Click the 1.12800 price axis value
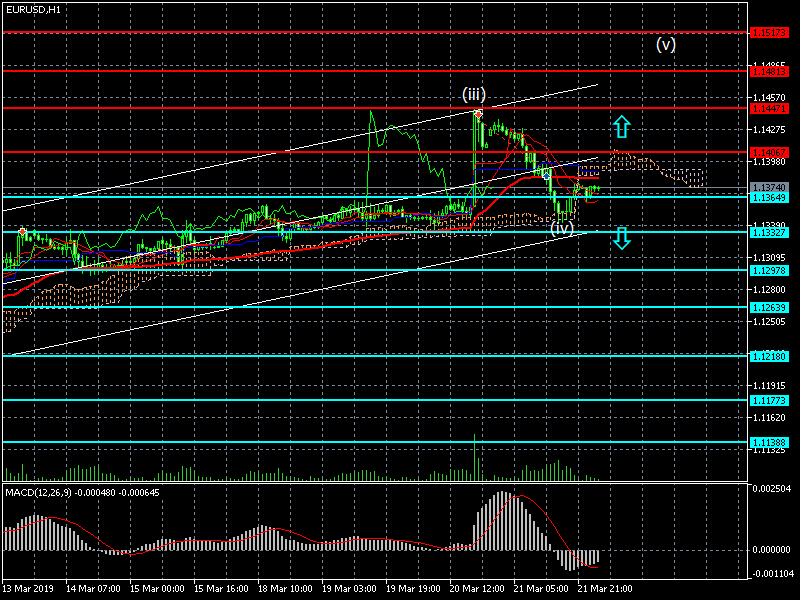Image resolution: width=800 pixels, height=600 pixels. (769, 290)
